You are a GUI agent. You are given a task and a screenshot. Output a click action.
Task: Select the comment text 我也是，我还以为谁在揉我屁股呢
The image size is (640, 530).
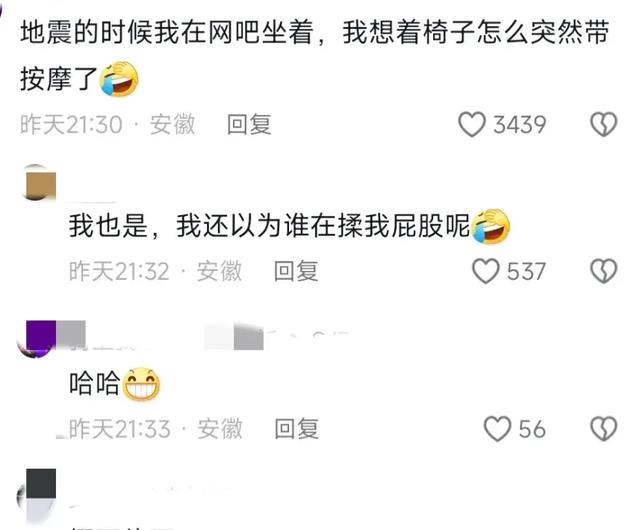269,226
